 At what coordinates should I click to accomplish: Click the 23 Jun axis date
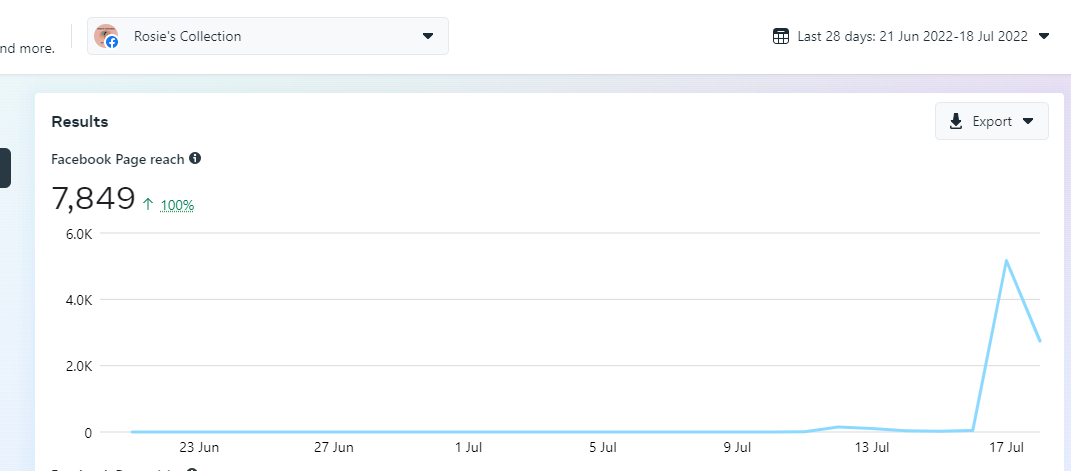(x=199, y=448)
